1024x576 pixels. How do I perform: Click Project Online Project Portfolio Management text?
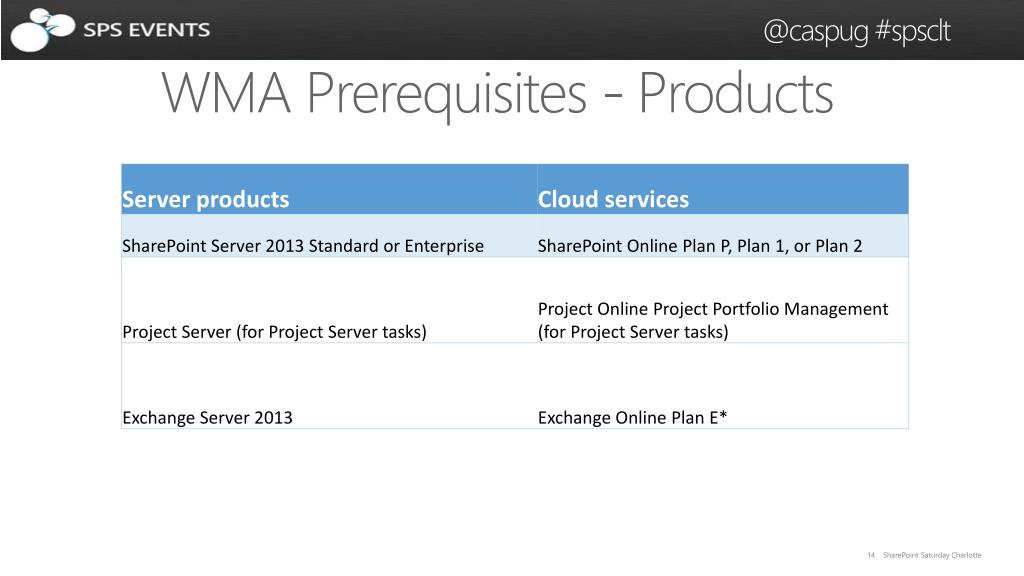click(713, 309)
